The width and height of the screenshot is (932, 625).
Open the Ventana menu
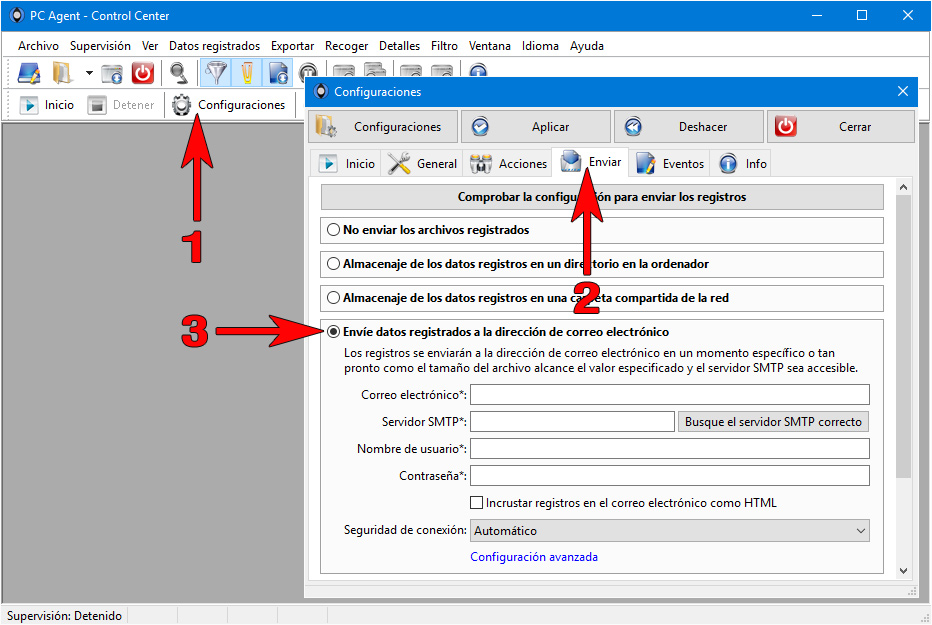click(x=490, y=46)
